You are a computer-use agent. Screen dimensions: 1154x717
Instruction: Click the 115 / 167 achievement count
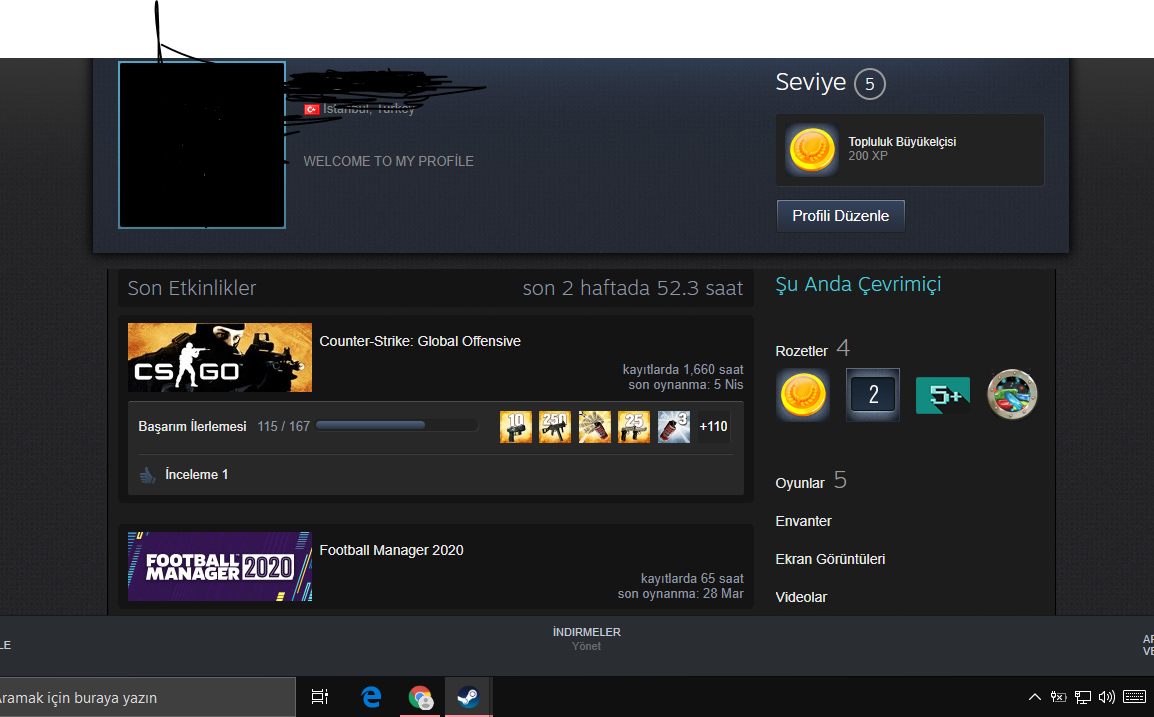coord(283,427)
